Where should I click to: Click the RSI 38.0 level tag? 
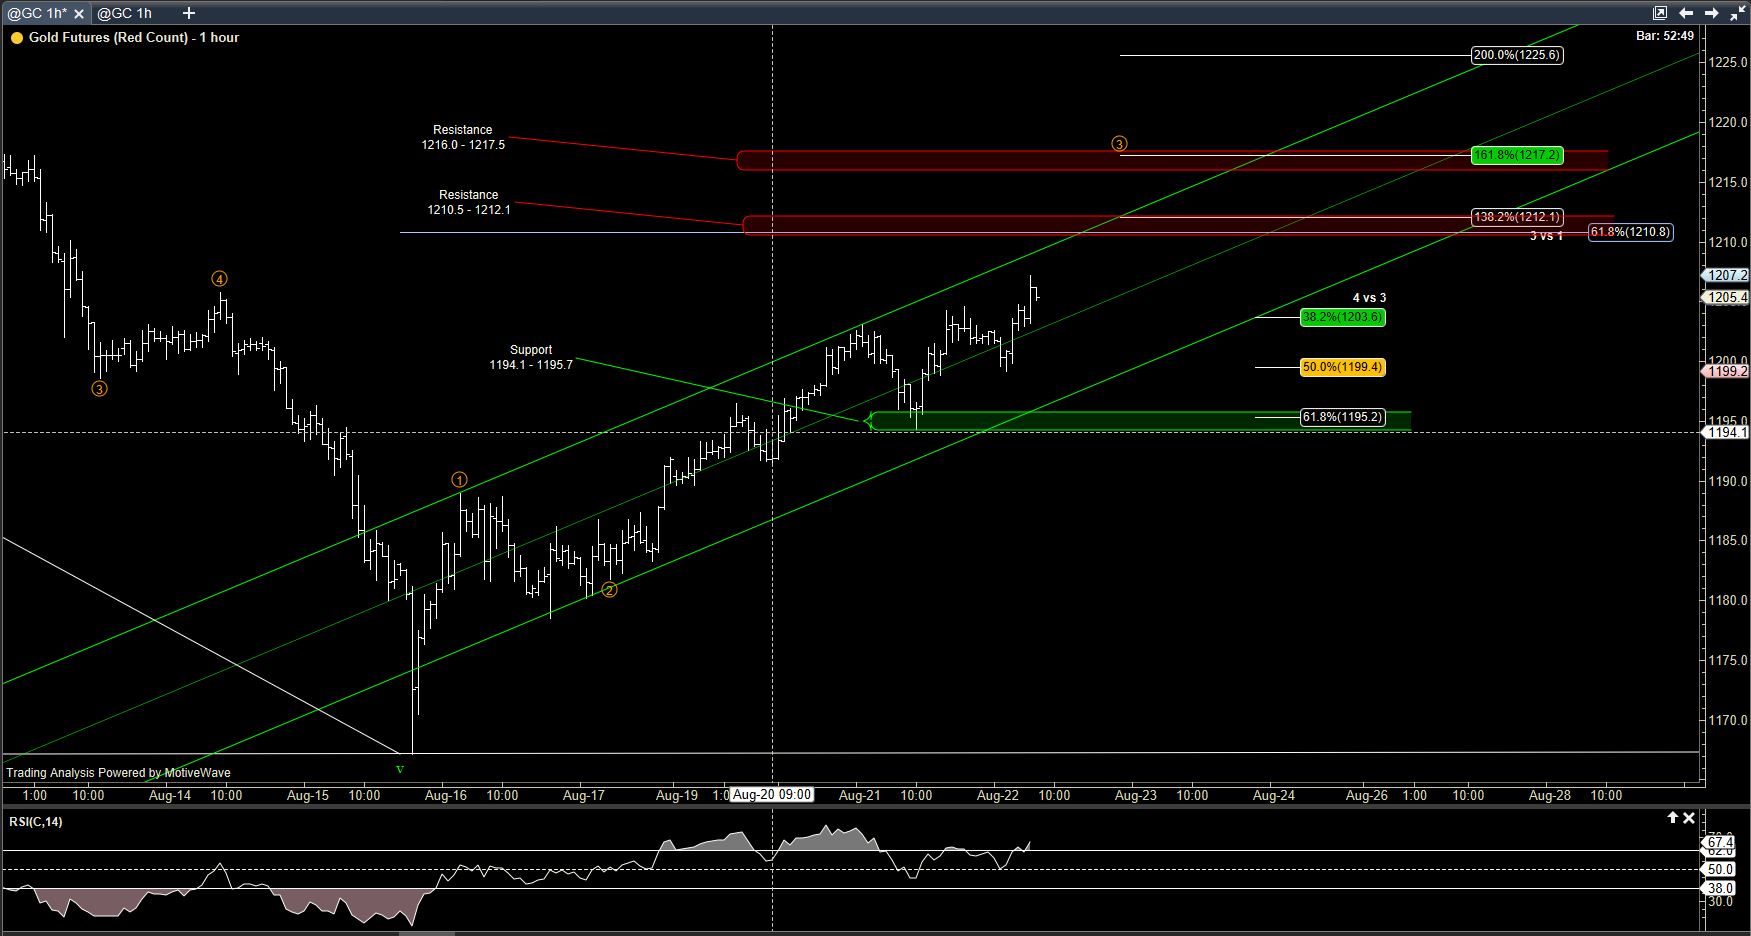pos(1721,888)
